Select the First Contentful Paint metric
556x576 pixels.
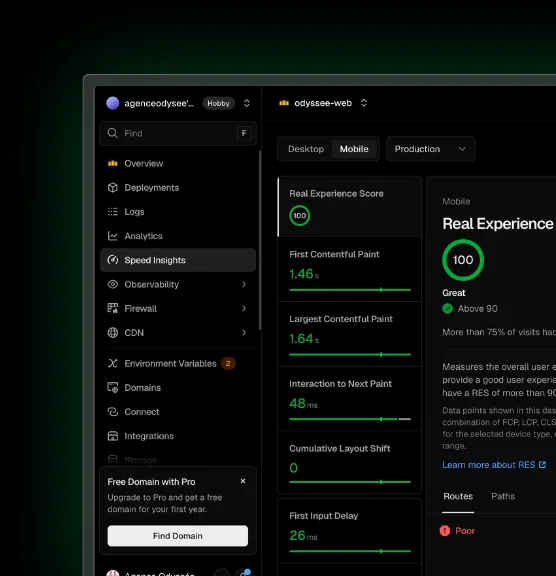[350, 269]
